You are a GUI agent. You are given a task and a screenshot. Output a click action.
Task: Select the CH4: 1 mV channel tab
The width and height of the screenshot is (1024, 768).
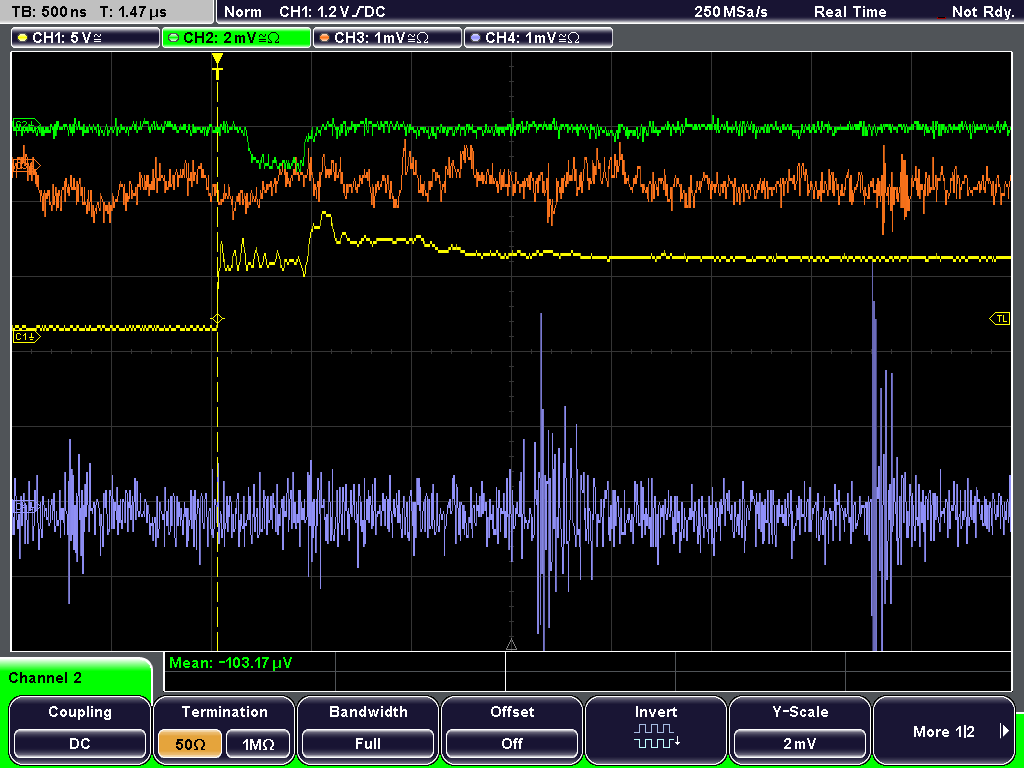(x=538, y=37)
